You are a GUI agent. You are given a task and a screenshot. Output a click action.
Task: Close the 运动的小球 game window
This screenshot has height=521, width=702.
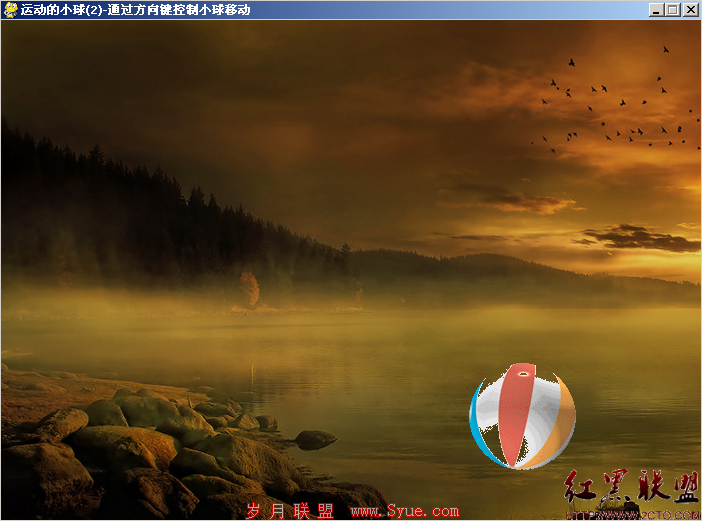(x=689, y=10)
